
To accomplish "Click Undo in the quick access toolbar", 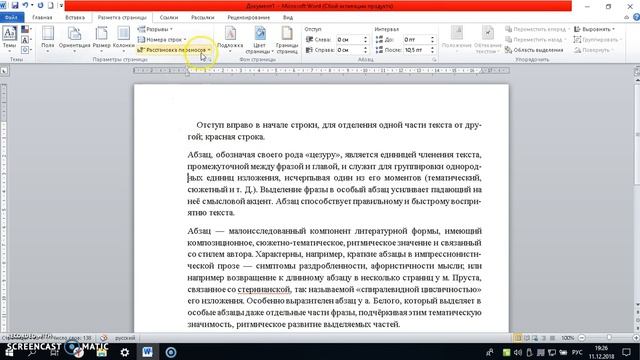I will click(25, 6).
